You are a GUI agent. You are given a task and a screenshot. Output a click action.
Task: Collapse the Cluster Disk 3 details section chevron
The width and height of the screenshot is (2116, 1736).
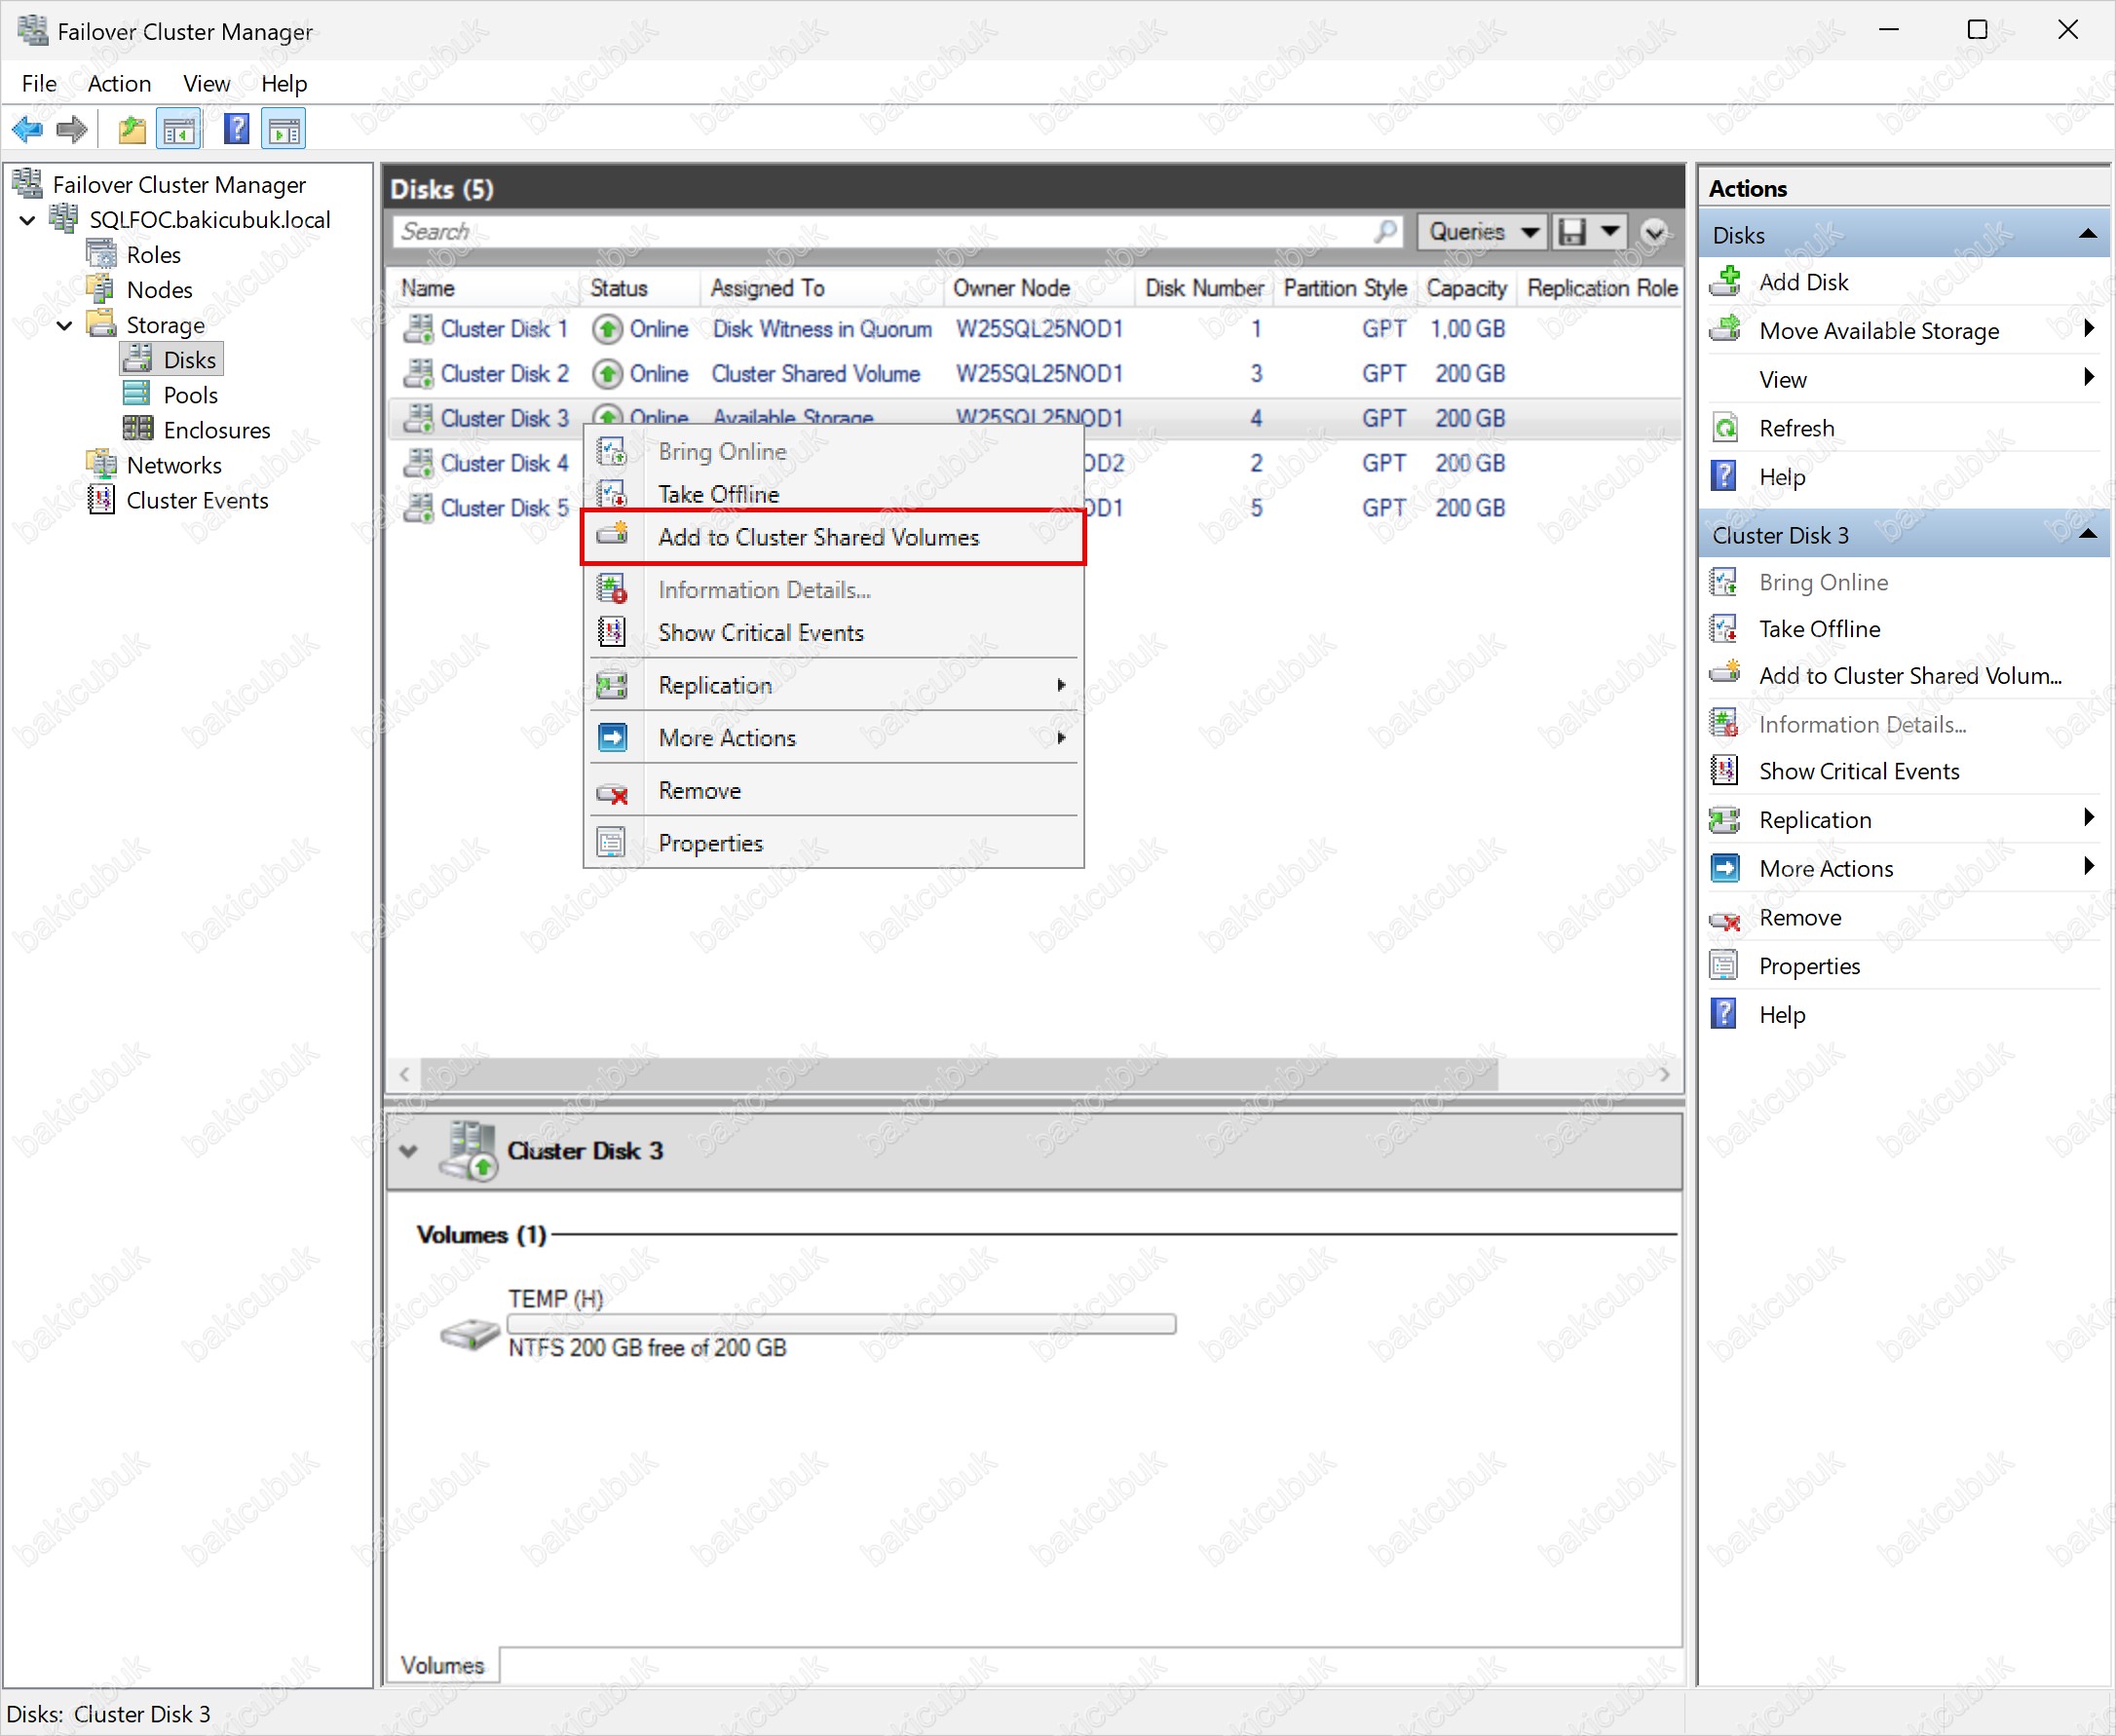[408, 1150]
